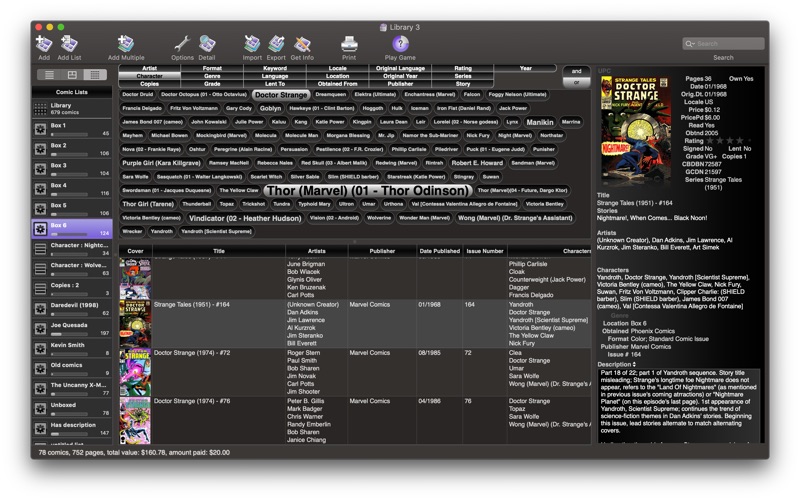Sort by the Issue Number column header

pyautogui.click(x=485, y=251)
